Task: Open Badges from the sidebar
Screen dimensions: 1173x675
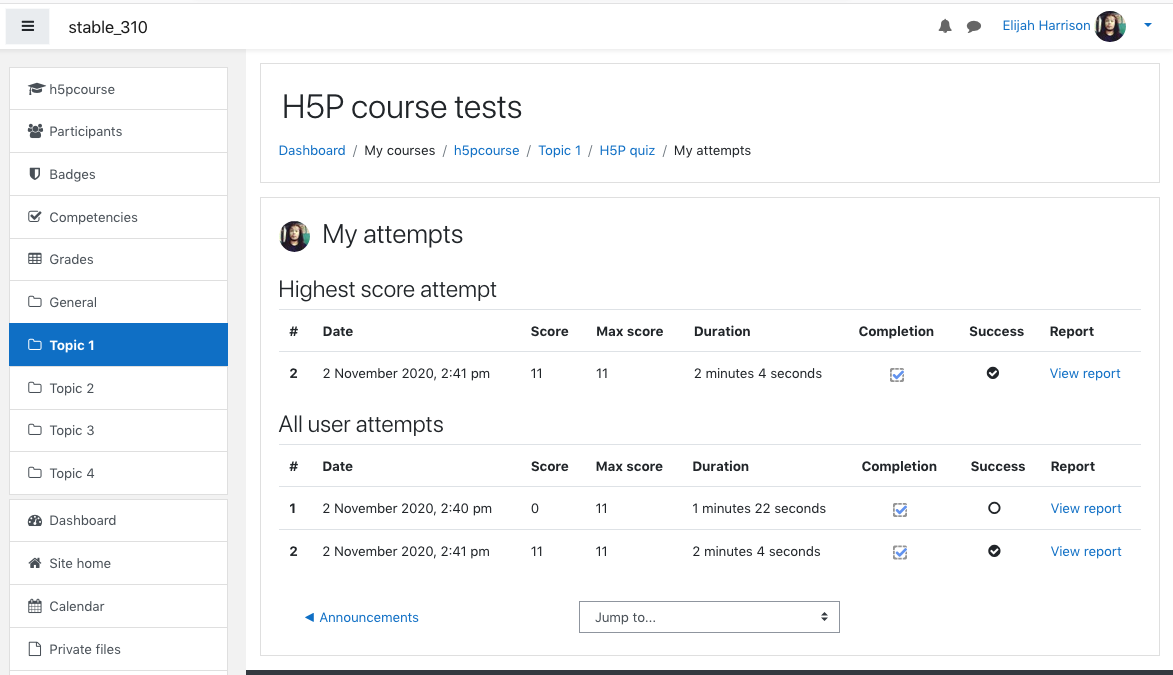Action: click(x=118, y=174)
